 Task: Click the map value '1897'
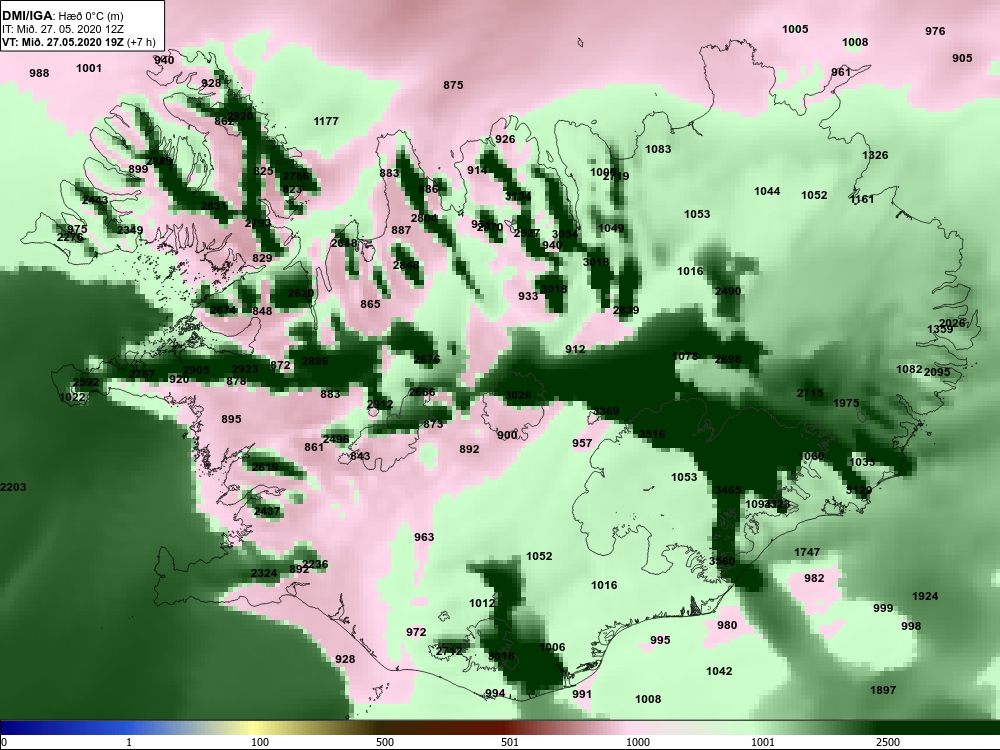pos(883,689)
